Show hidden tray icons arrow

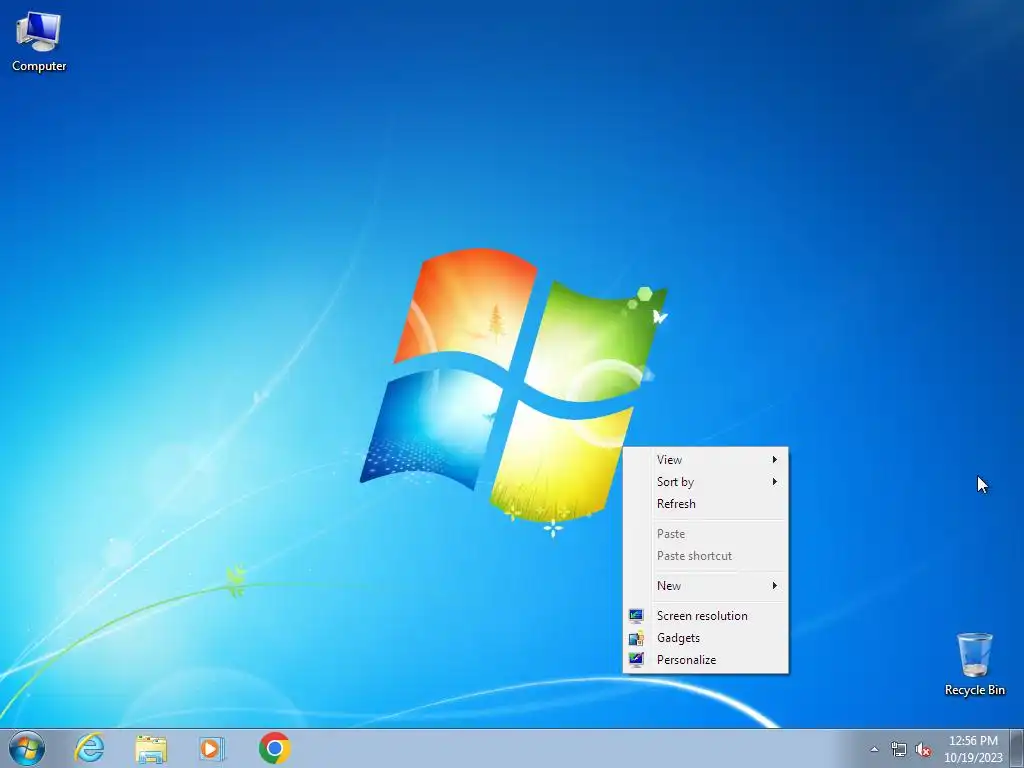pyautogui.click(x=874, y=750)
